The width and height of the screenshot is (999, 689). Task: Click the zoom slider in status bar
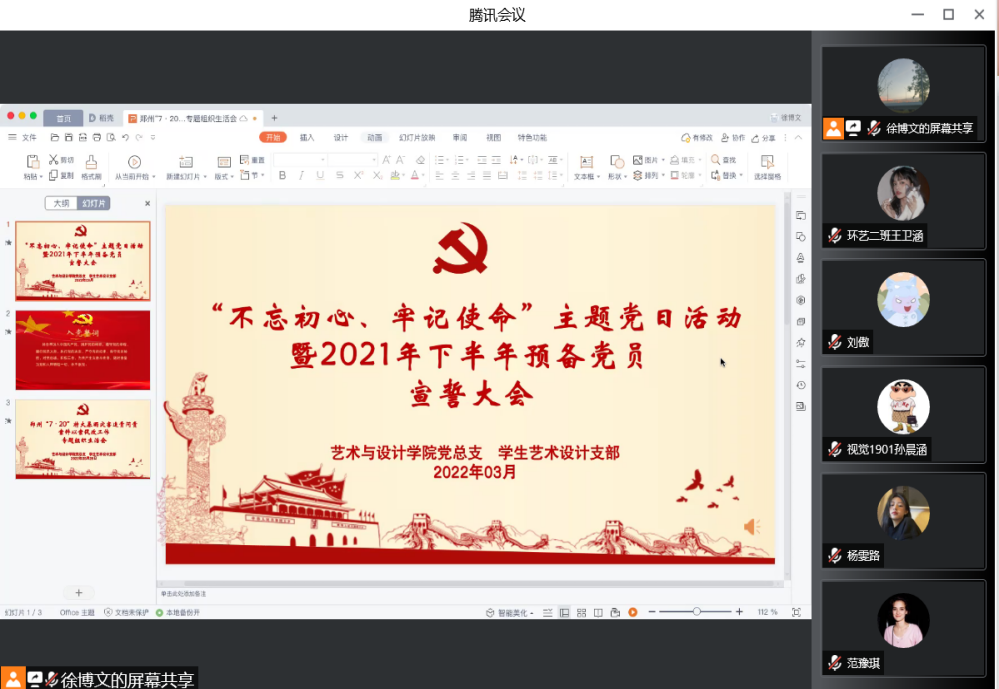(x=697, y=612)
